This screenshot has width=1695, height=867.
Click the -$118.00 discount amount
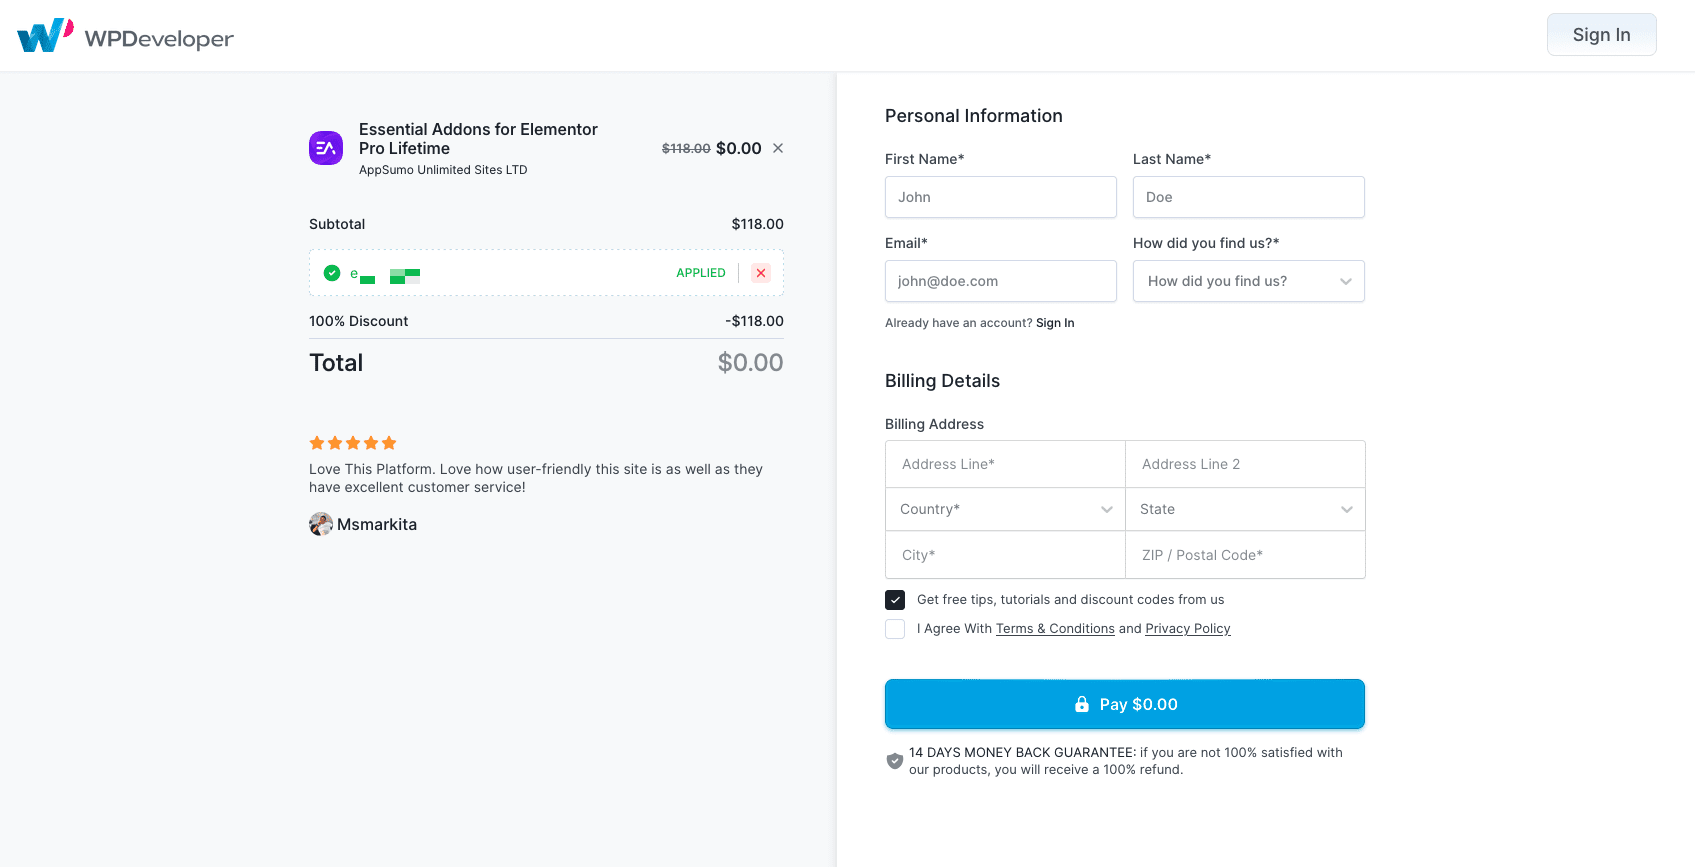pyautogui.click(x=754, y=321)
